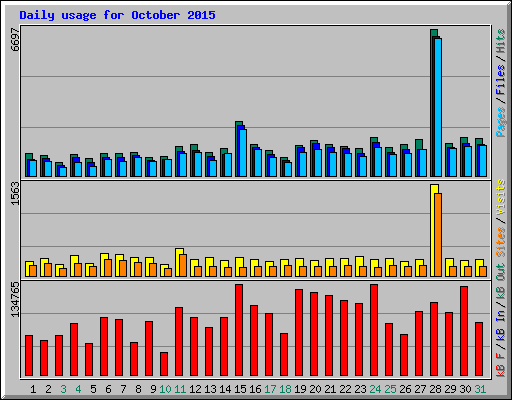The height and width of the screenshot is (400, 512).
Task: Click day label 15
Action: (240, 389)
